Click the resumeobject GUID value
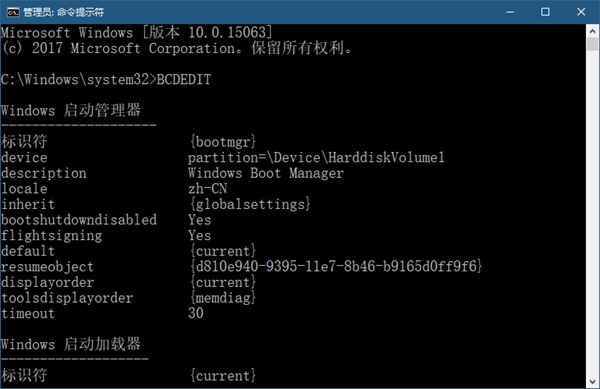Viewport: 600px width, 389px height. tap(336, 267)
